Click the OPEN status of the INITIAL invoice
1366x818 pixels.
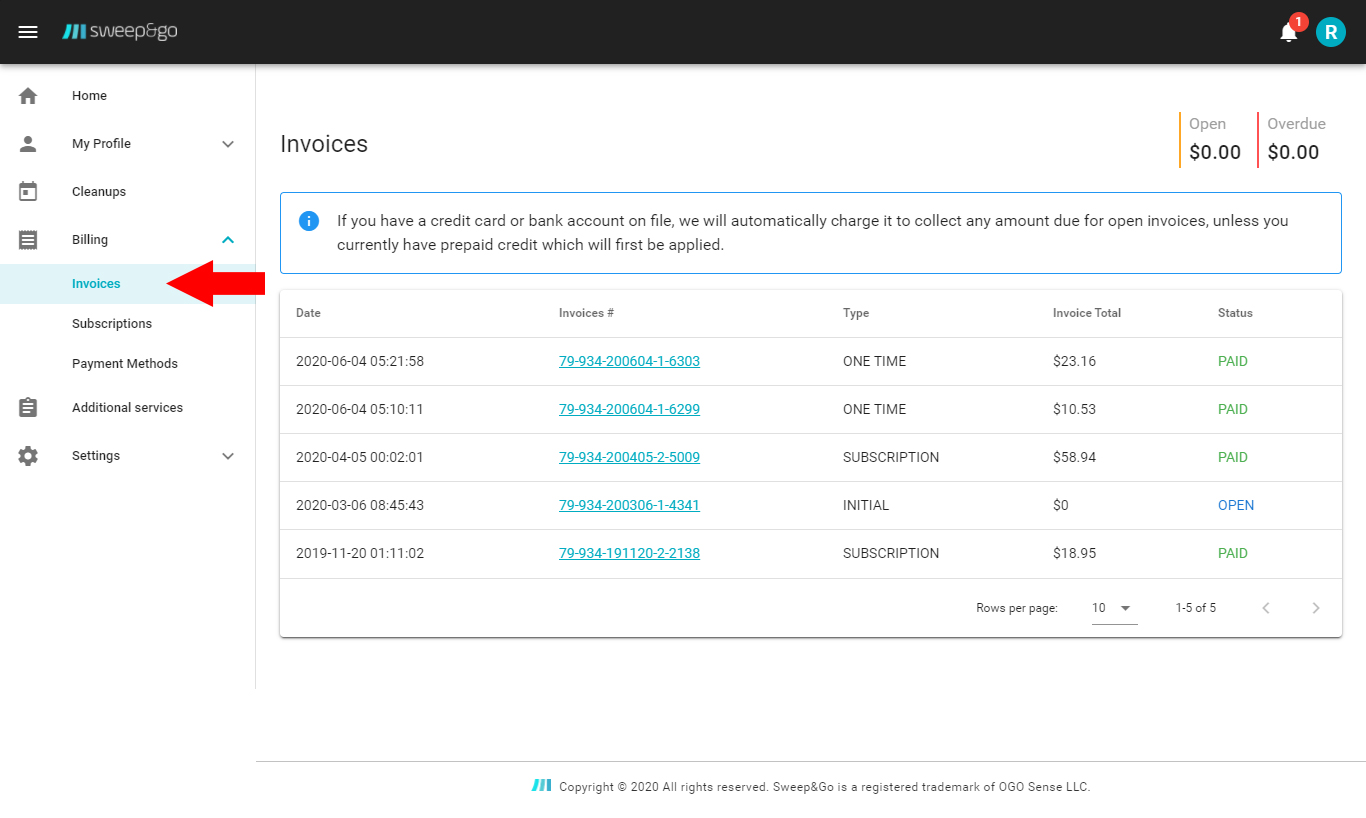click(x=1236, y=505)
